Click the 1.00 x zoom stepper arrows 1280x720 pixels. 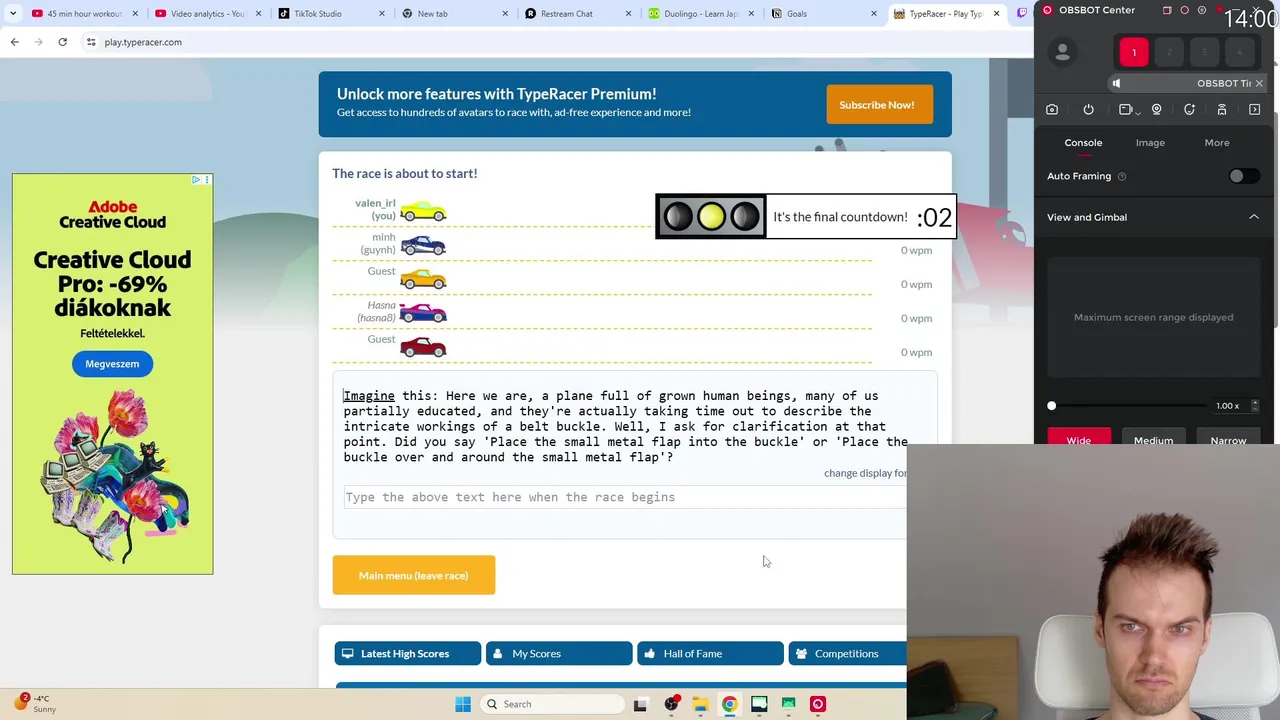coord(1255,406)
